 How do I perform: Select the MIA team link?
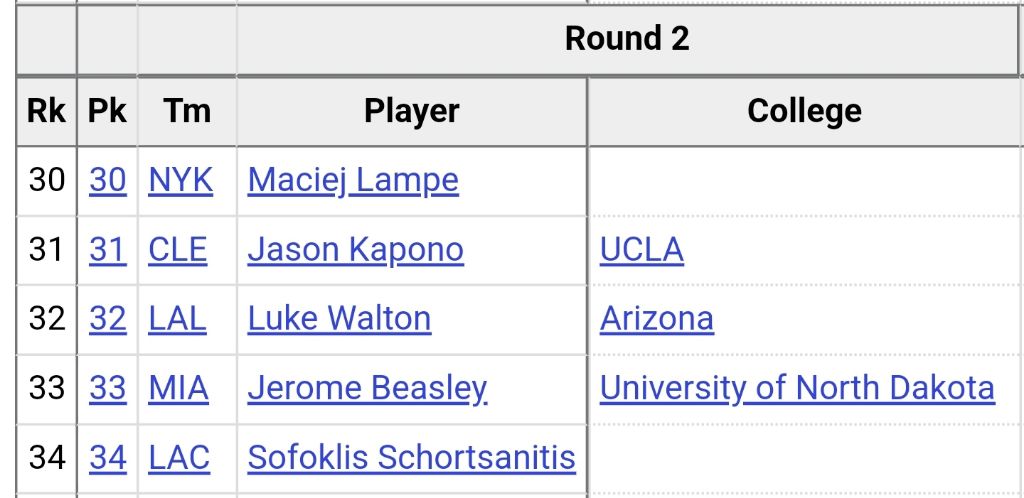(178, 387)
